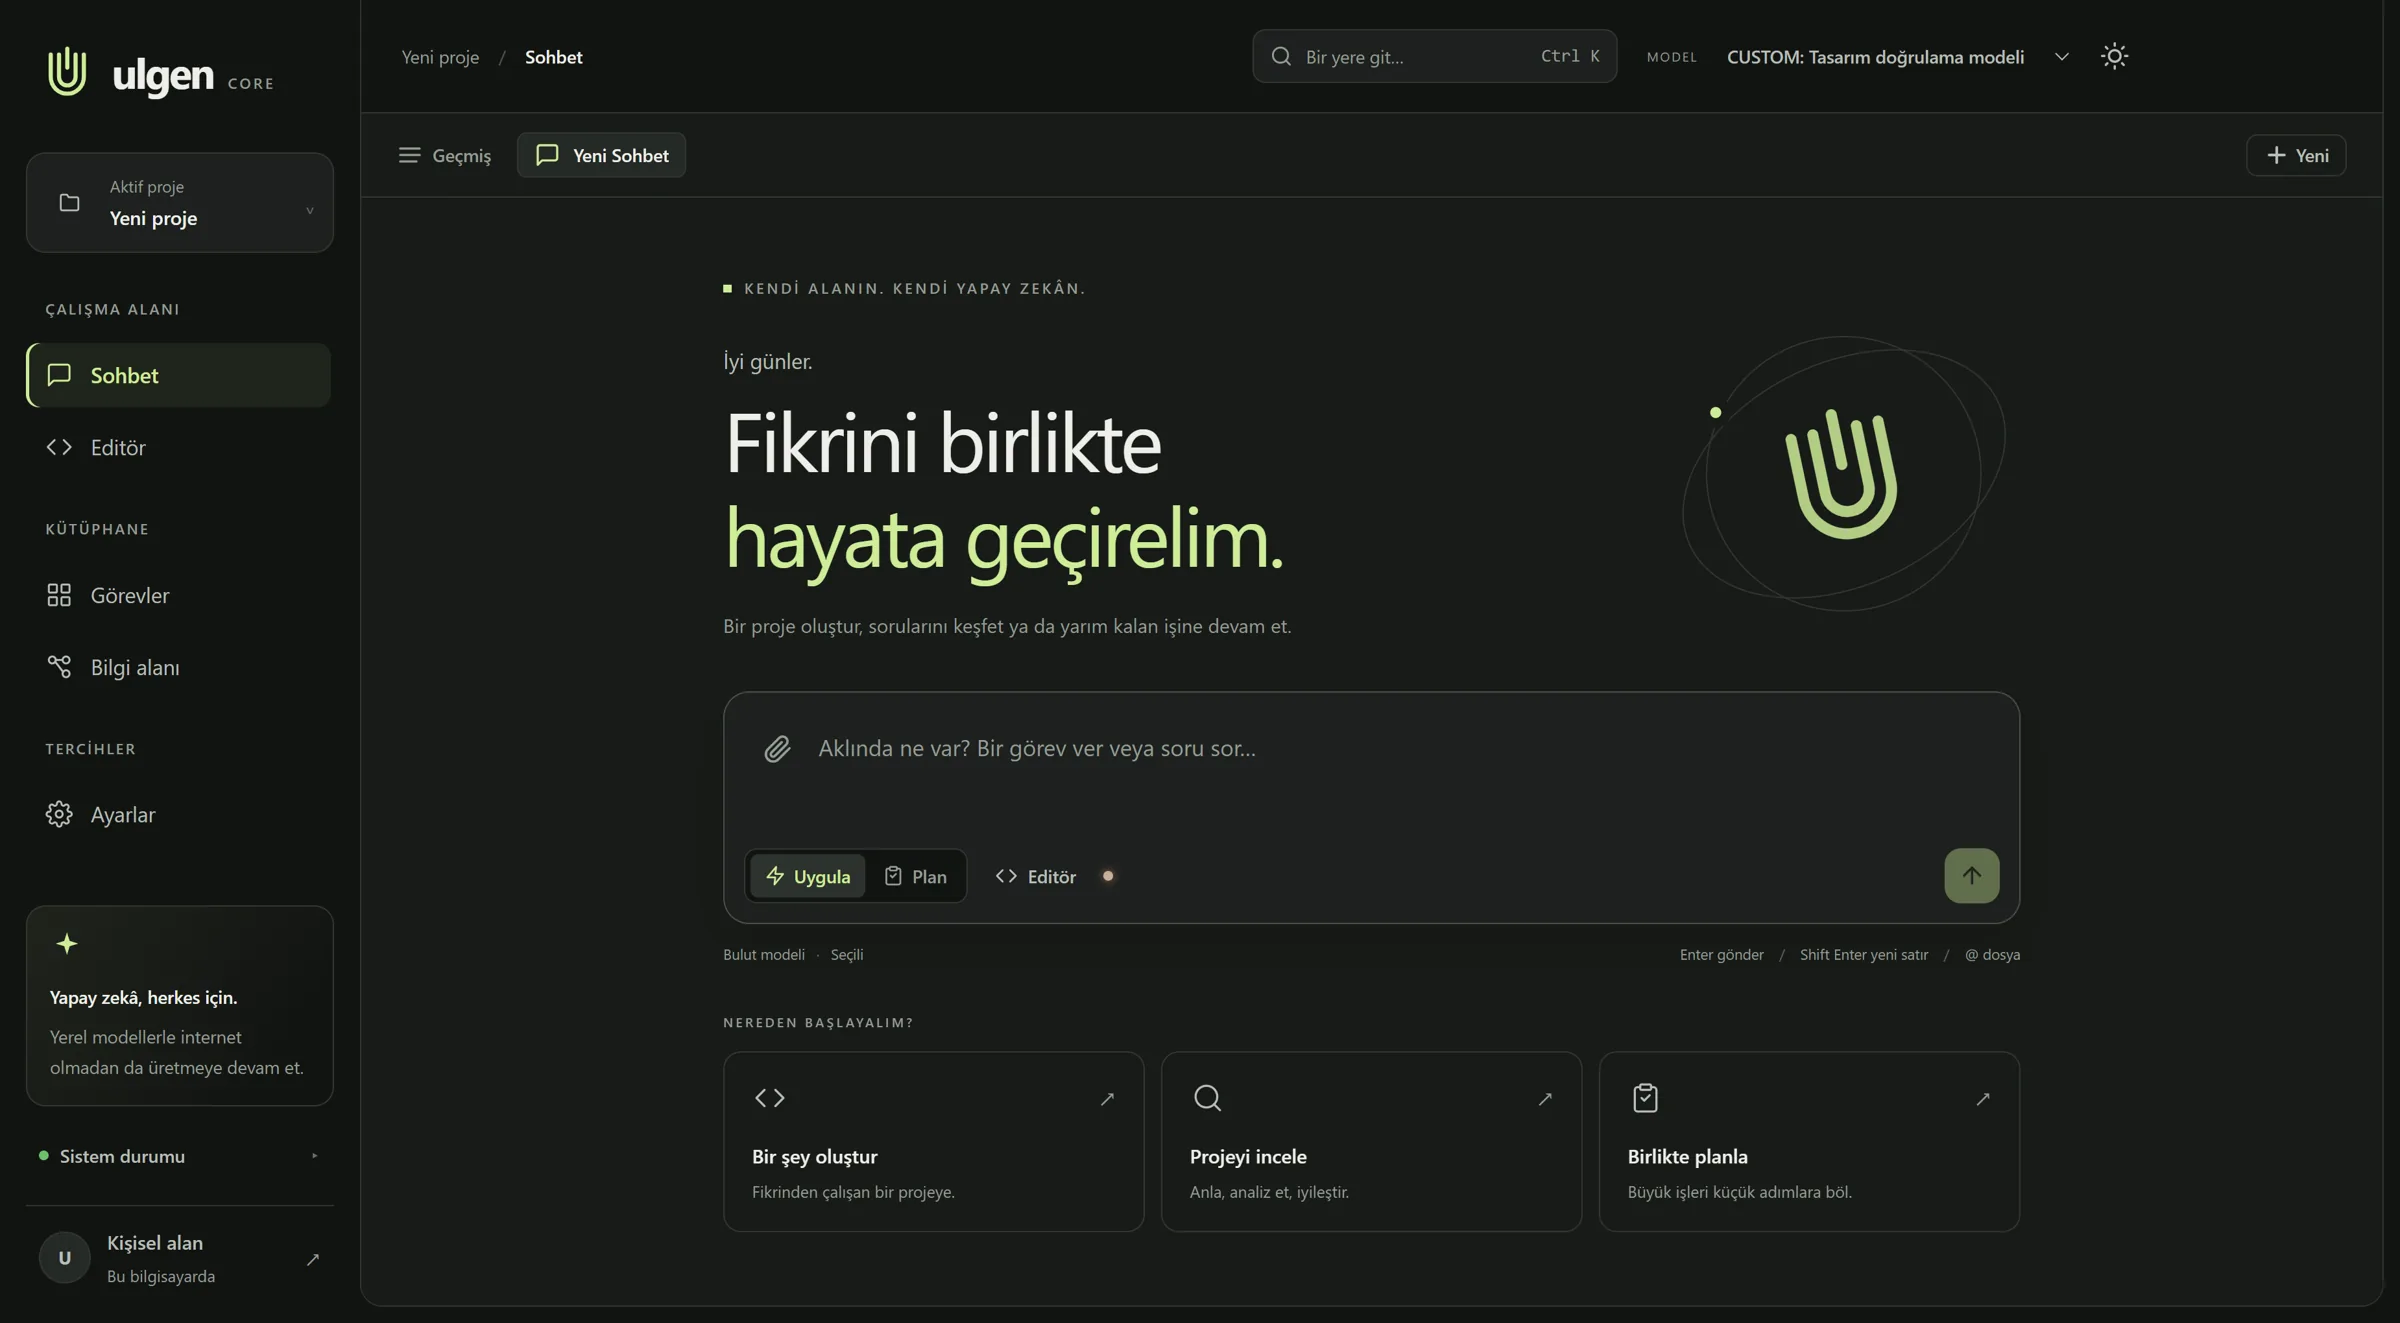Open arrow on 'Projeyi incele' card

tap(1545, 1099)
